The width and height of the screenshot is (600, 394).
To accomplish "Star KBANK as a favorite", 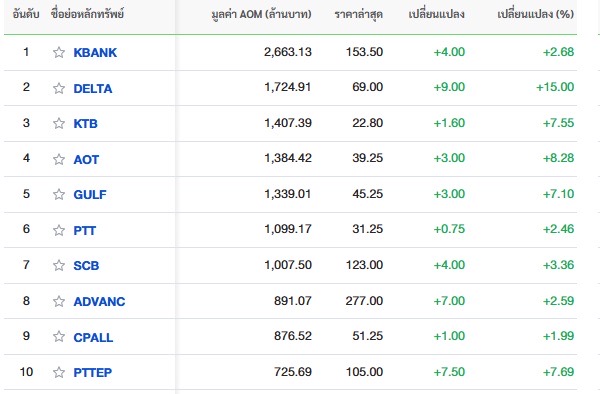I will (x=59, y=52).
